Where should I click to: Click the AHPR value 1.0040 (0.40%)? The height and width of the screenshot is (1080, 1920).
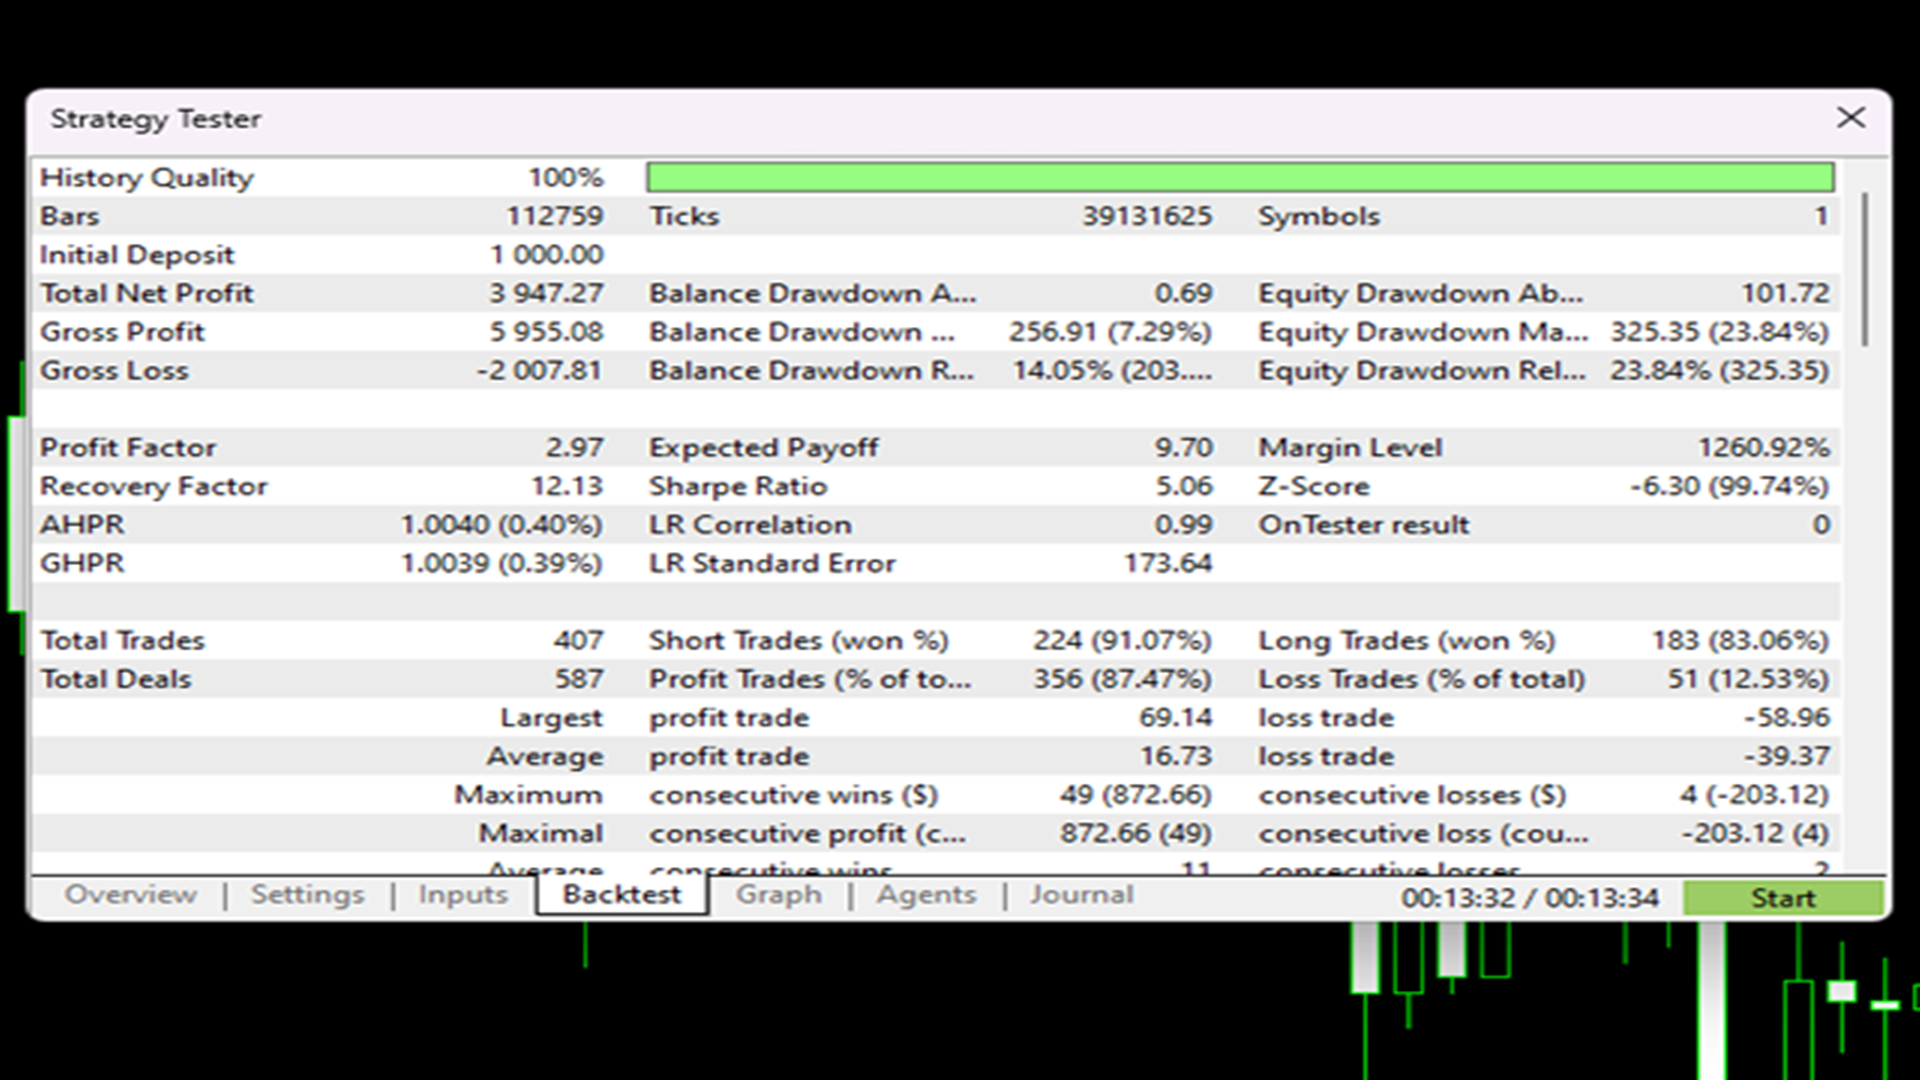tap(502, 524)
